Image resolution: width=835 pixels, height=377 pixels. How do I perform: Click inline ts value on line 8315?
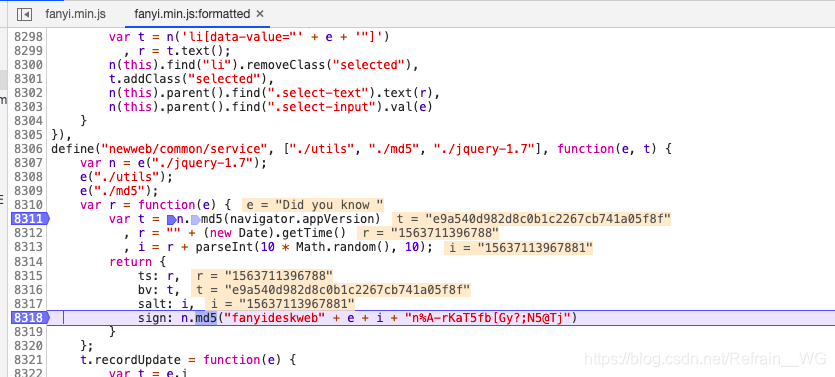[261, 276]
